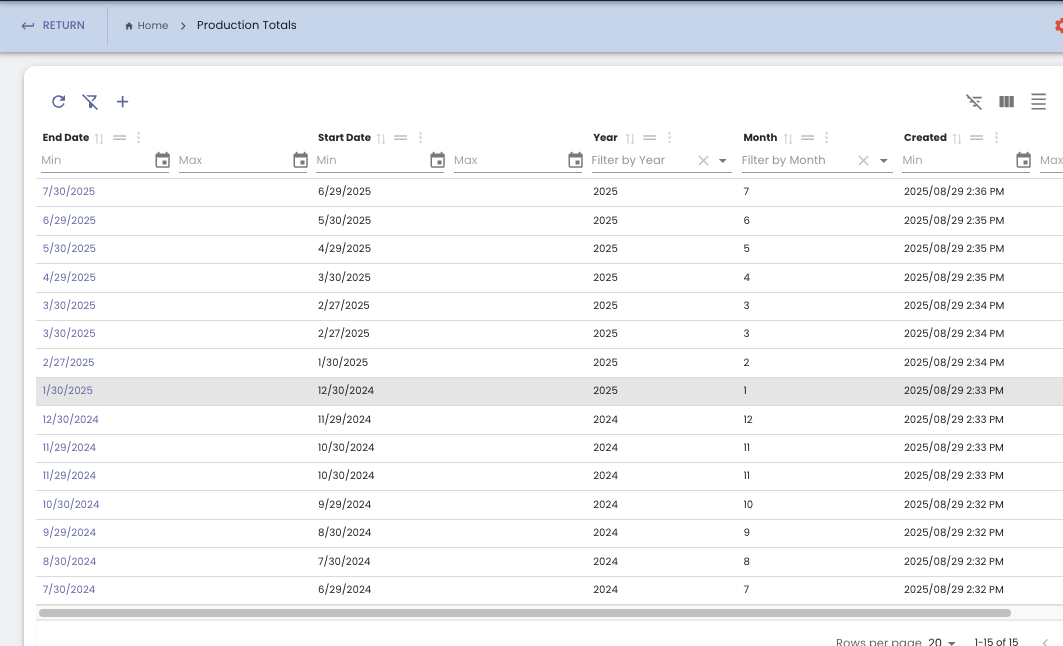Focus the Filter by Year input
Screen dimensions: 1063x646
tap(642, 160)
